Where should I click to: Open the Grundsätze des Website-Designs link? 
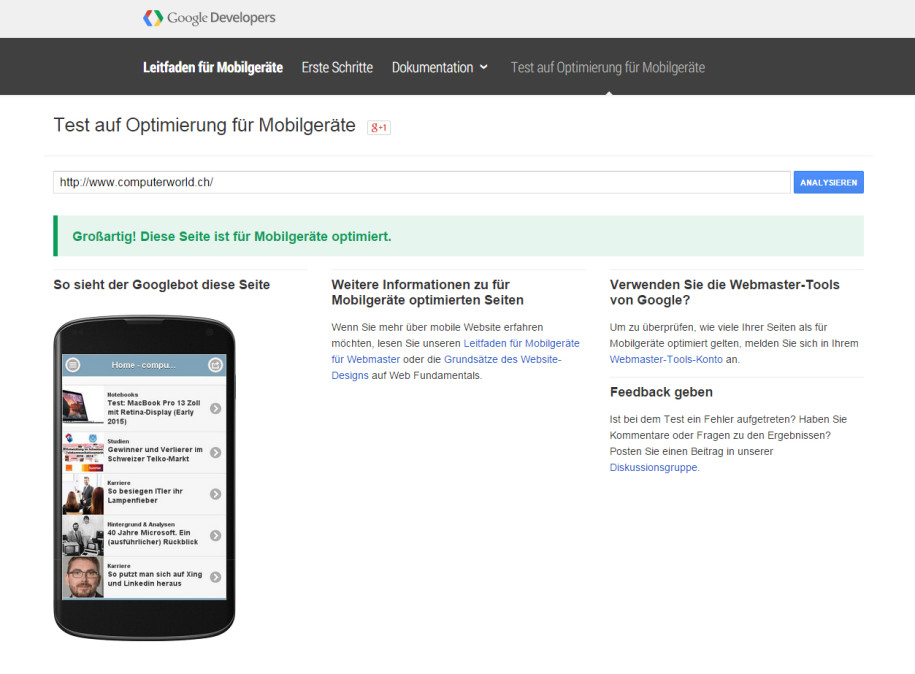tap(446, 368)
